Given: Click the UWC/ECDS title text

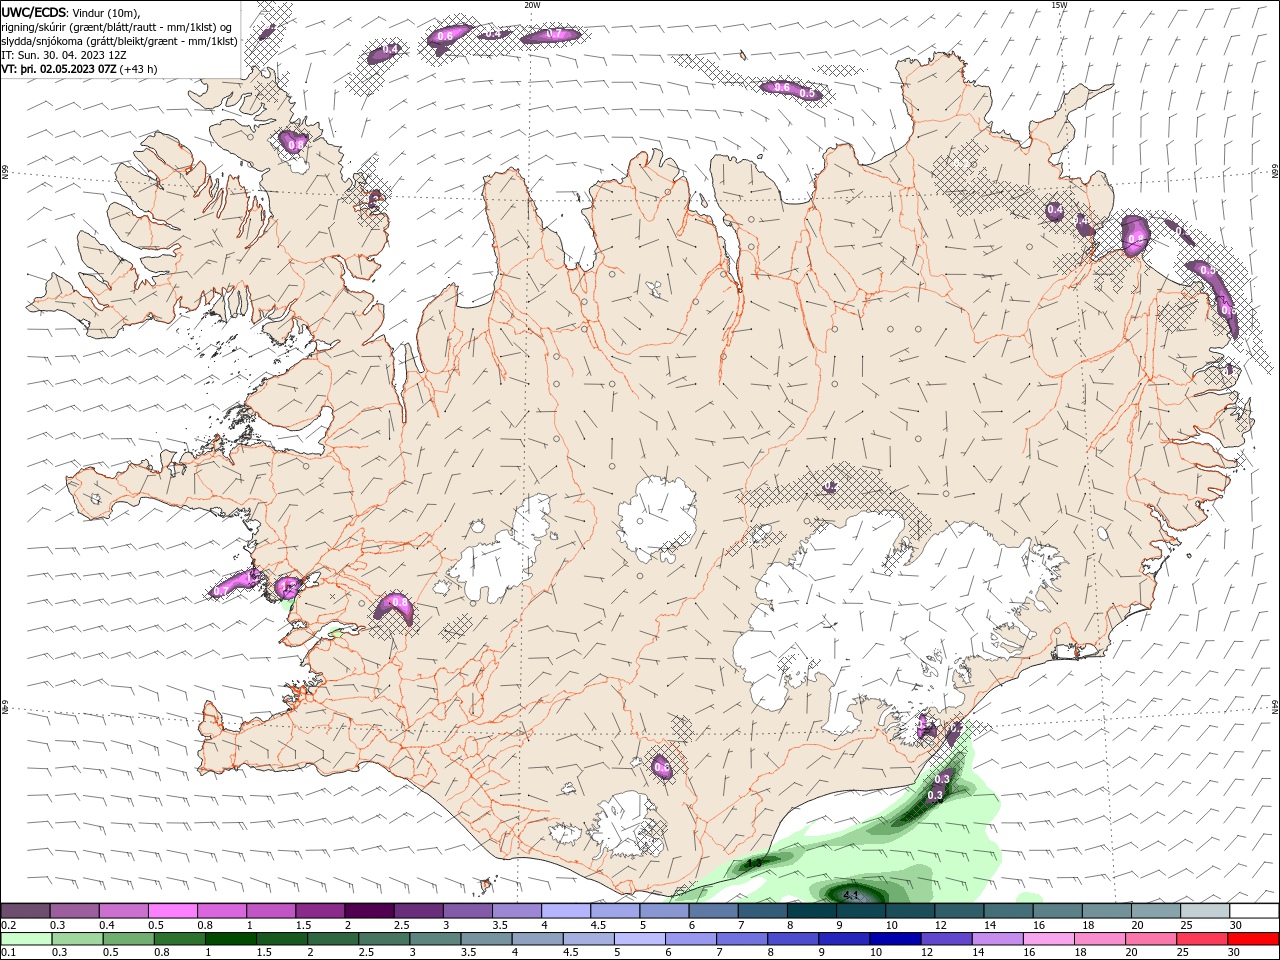Looking at the screenshot, I should pos(34,13).
